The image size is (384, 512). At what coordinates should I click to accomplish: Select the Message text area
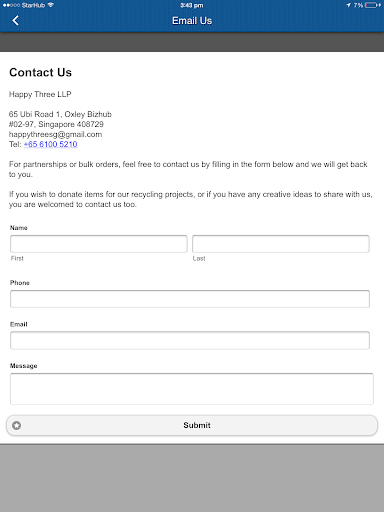pyautogui.click(x=192, y=389)
